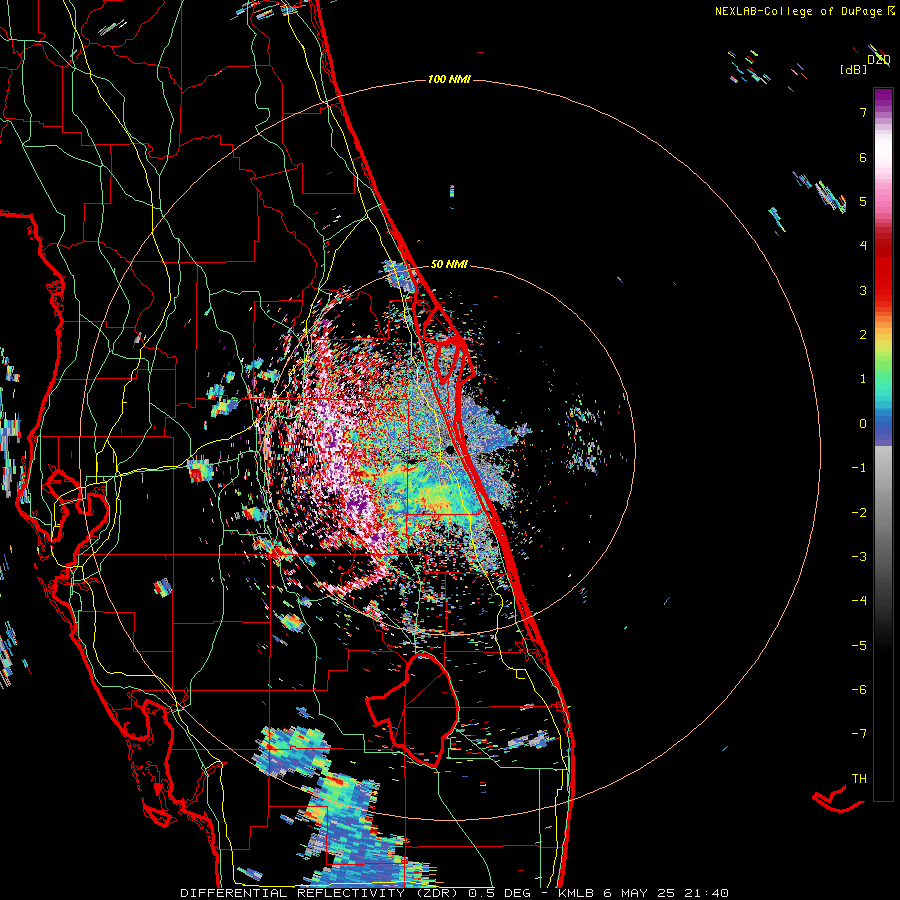The height and width of the screenshot is (900, 900).
Task: Click the "-7" value on the color scale
Action: [859, 734]
